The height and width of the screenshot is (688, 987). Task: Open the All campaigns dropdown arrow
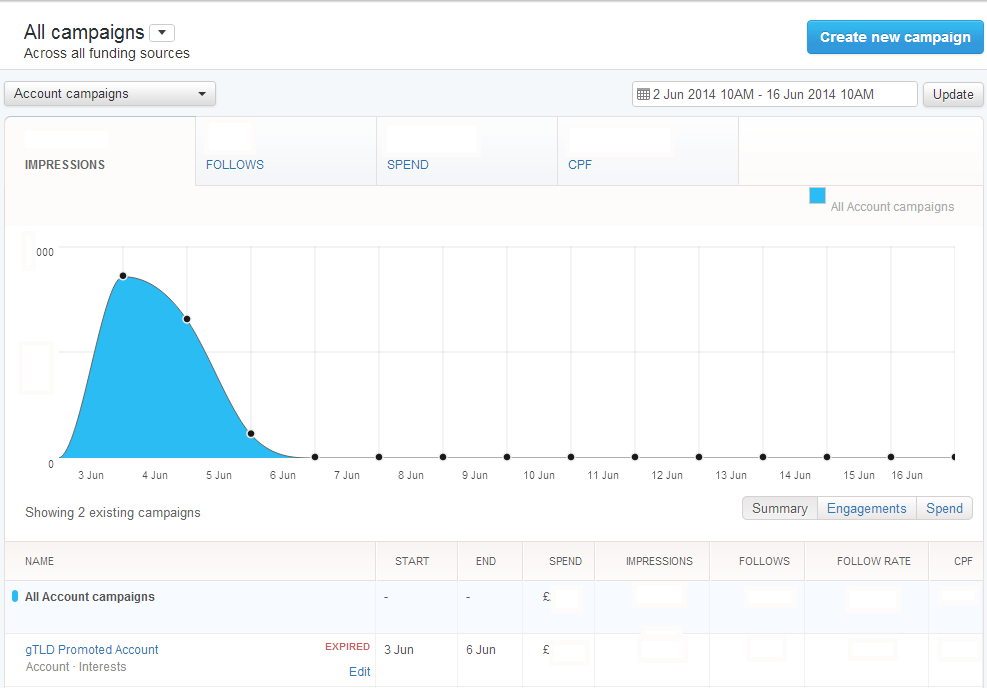click(x=162, y=33)
